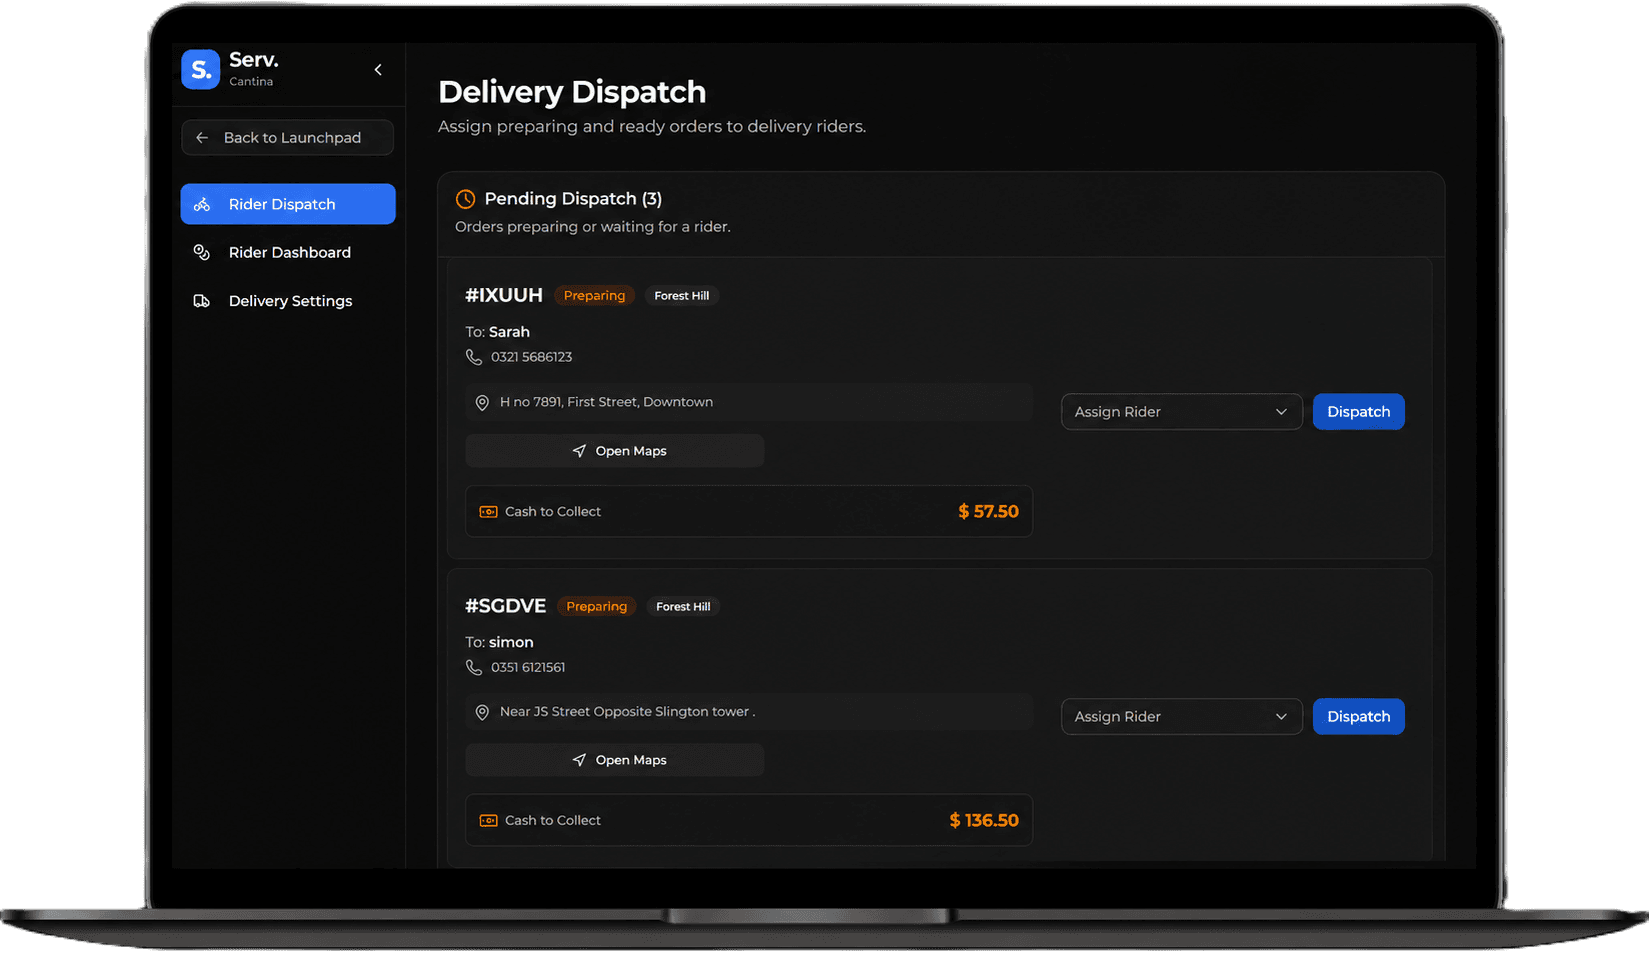Collapse the sidebar with the chevron
1649x954 pixels.
coord(378,69)
